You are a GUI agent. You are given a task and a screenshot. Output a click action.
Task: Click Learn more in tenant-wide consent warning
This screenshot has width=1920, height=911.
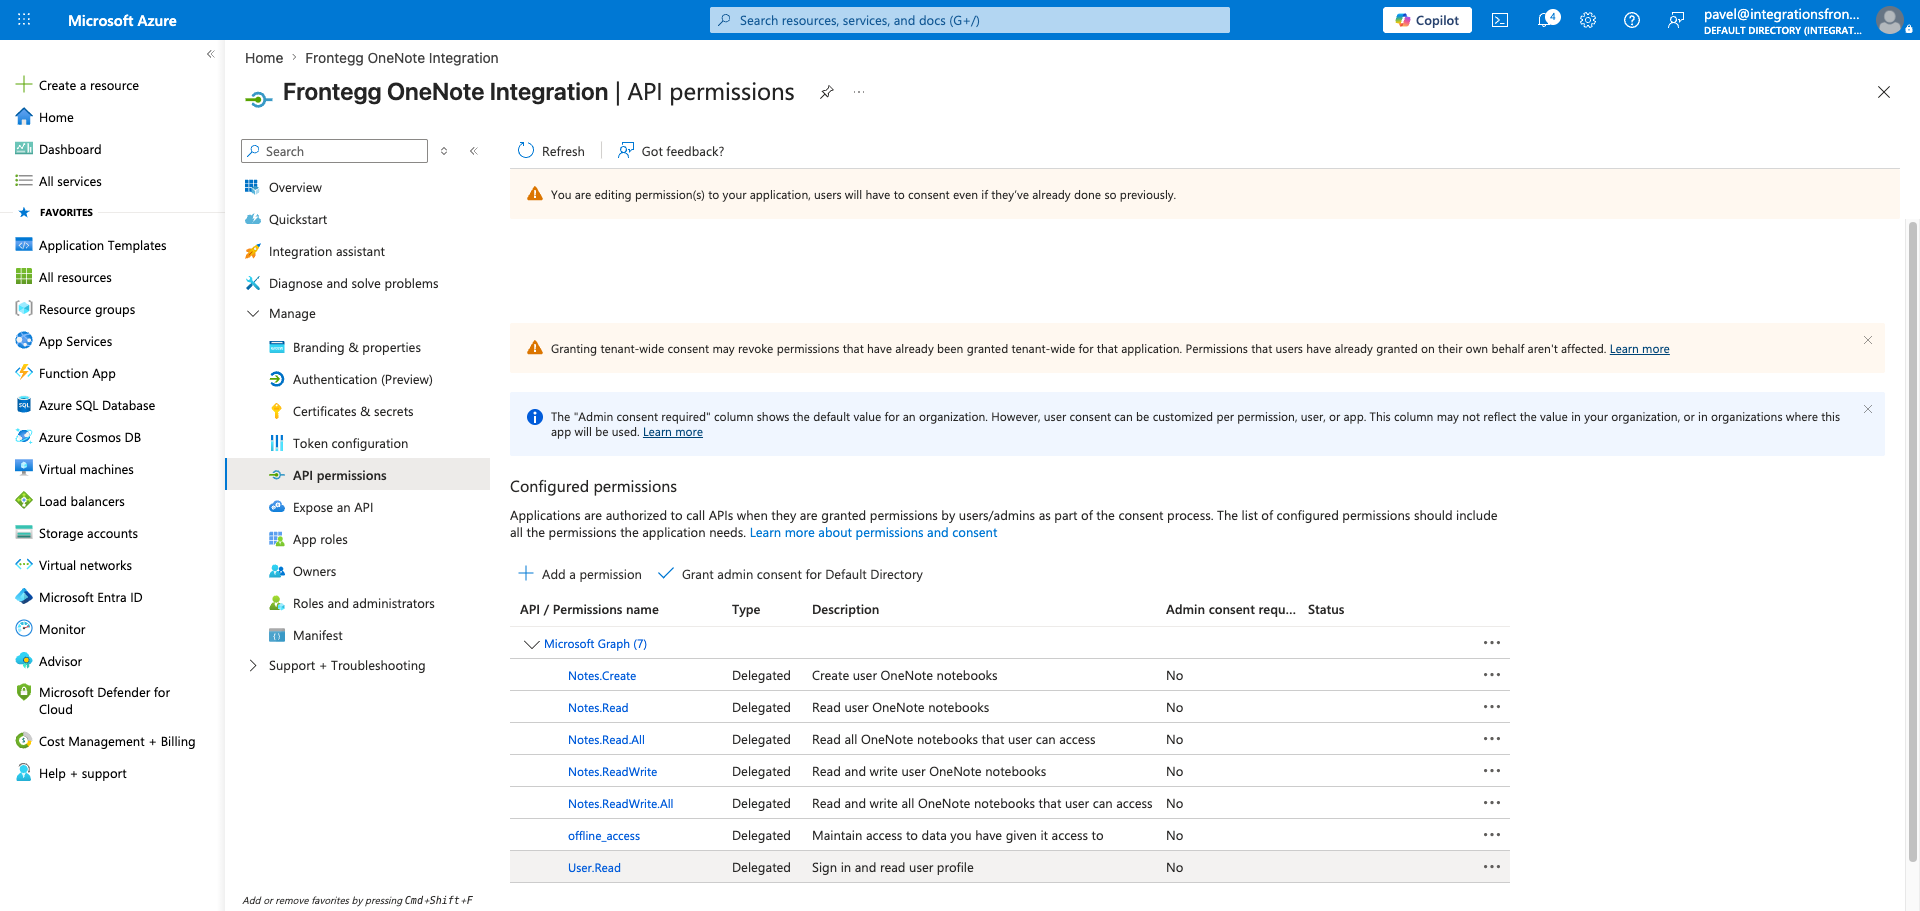pos(1639,349)
